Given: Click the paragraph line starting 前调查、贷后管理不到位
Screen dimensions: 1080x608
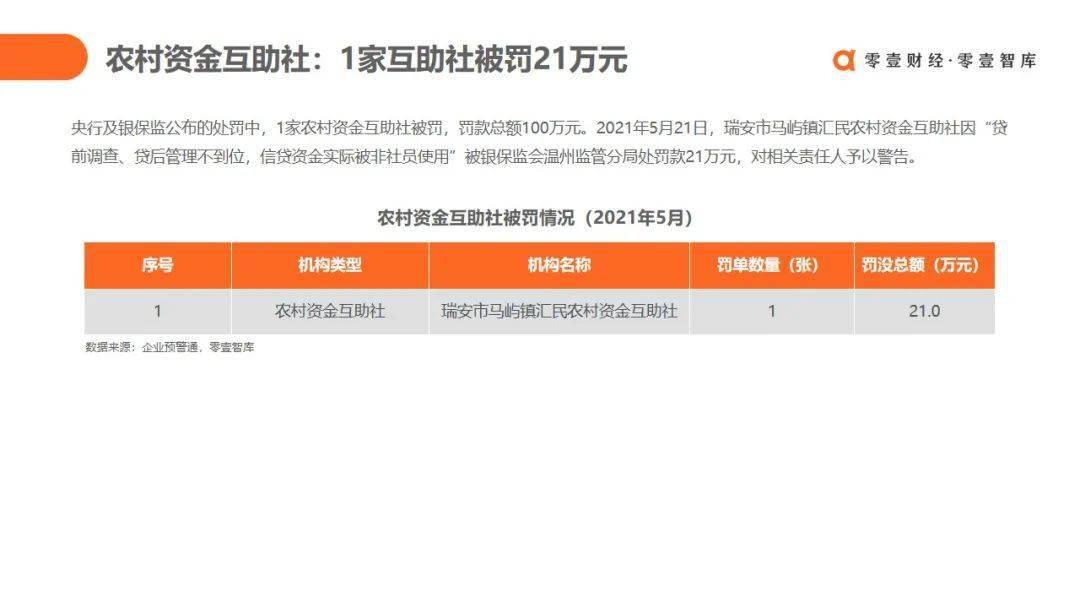Looking at the screenshot, I should point(494,157).
